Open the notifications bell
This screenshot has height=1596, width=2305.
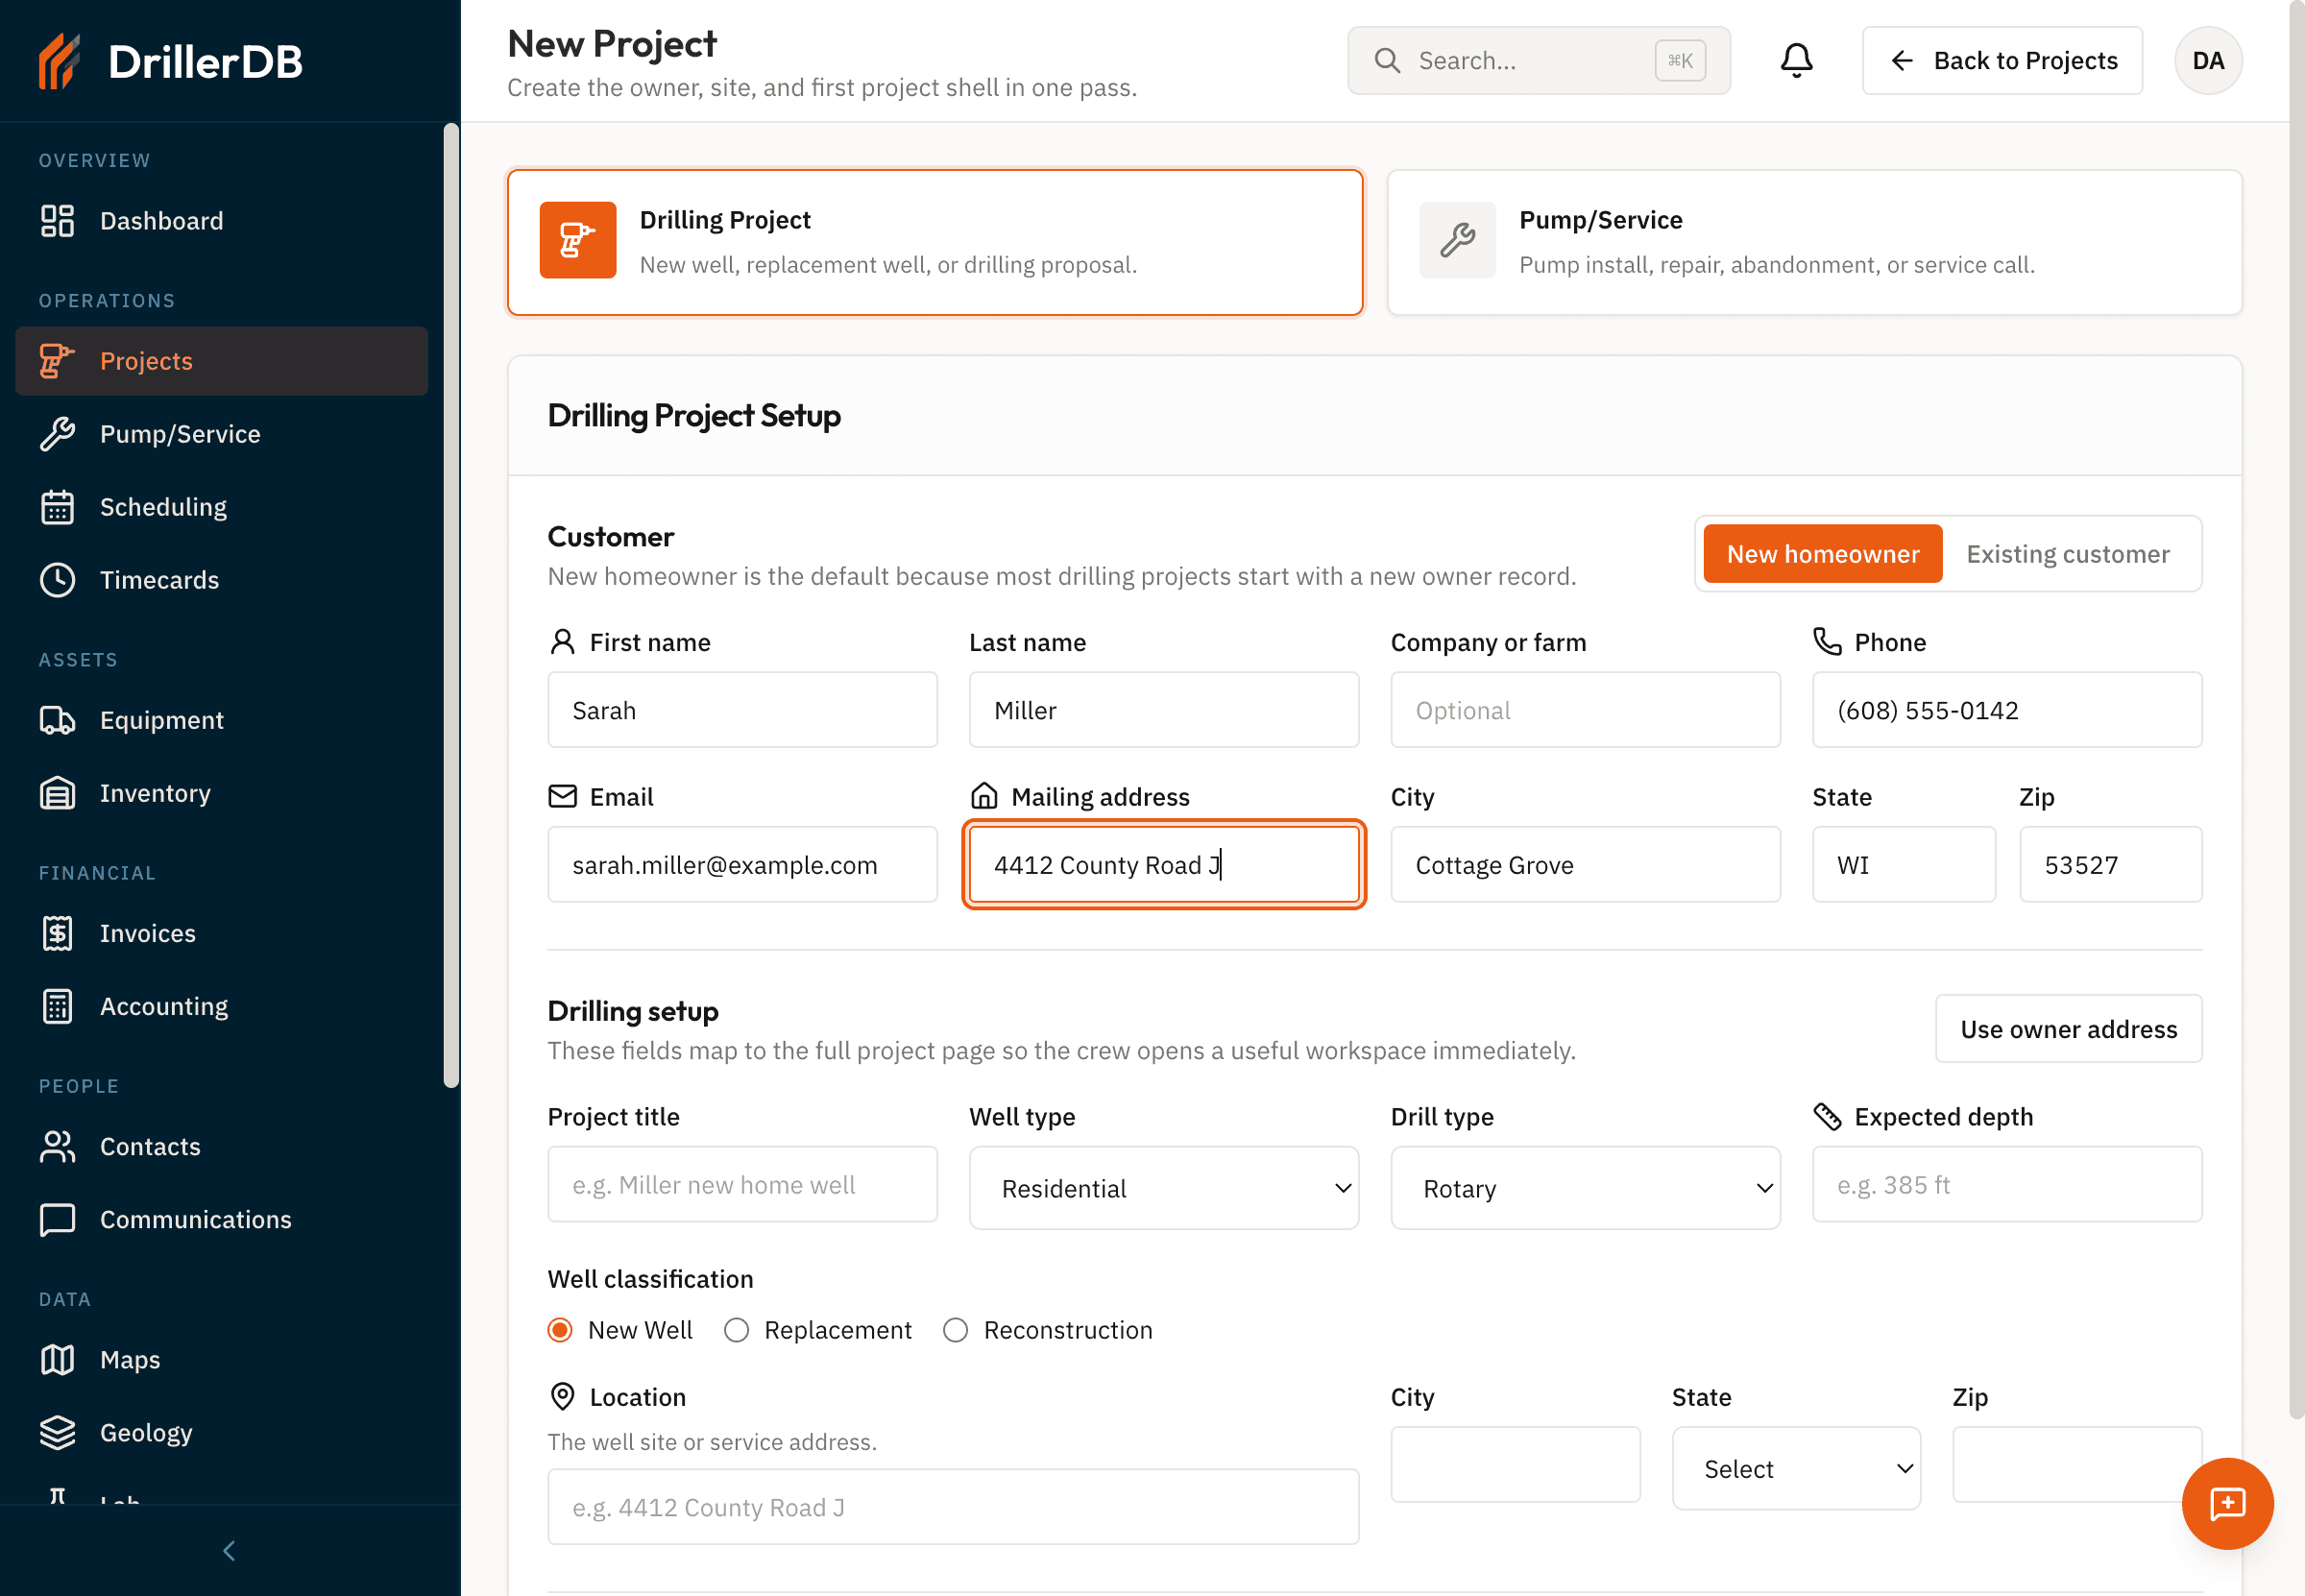click(x=1796, y=60)
